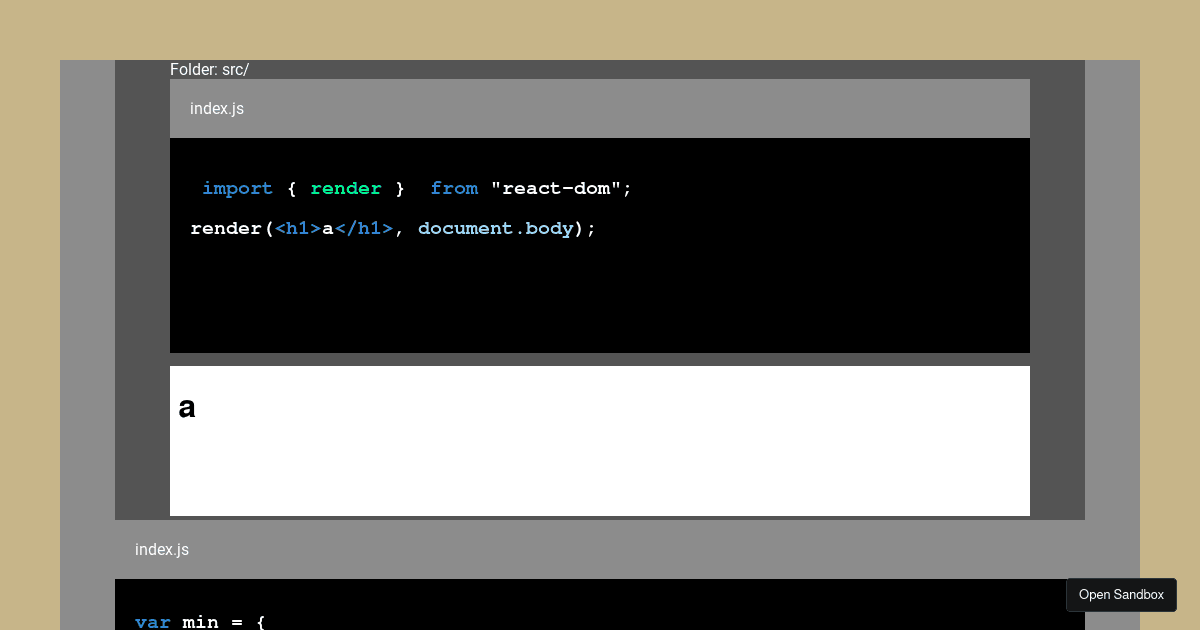Click the 'from' keyword in code
Viewport: 1200px width, 630px height.
tap(454, 188)
